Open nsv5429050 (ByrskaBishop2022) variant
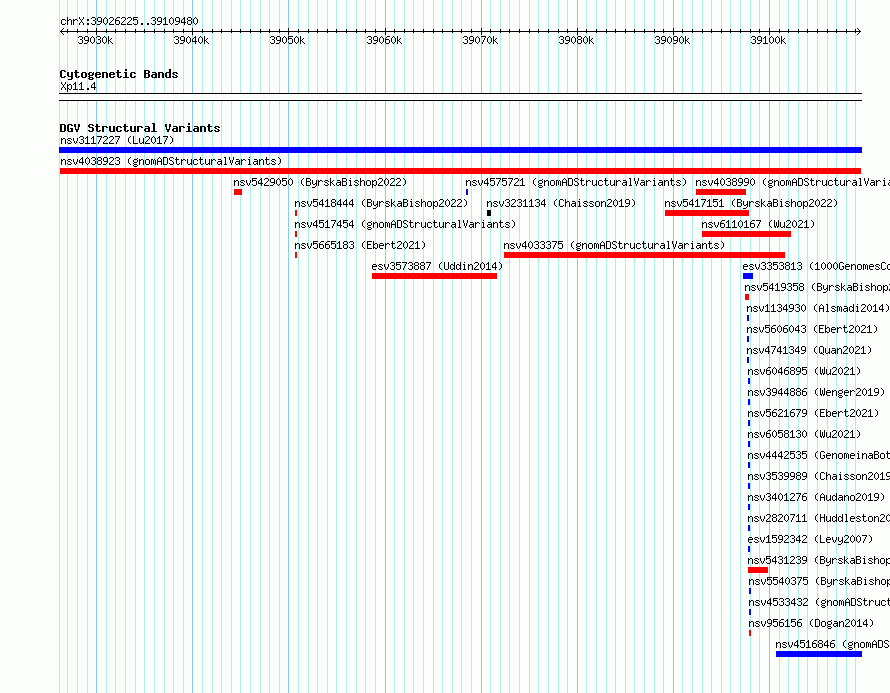The height and width of the screenshot is (693, 890). coord(320,182)
